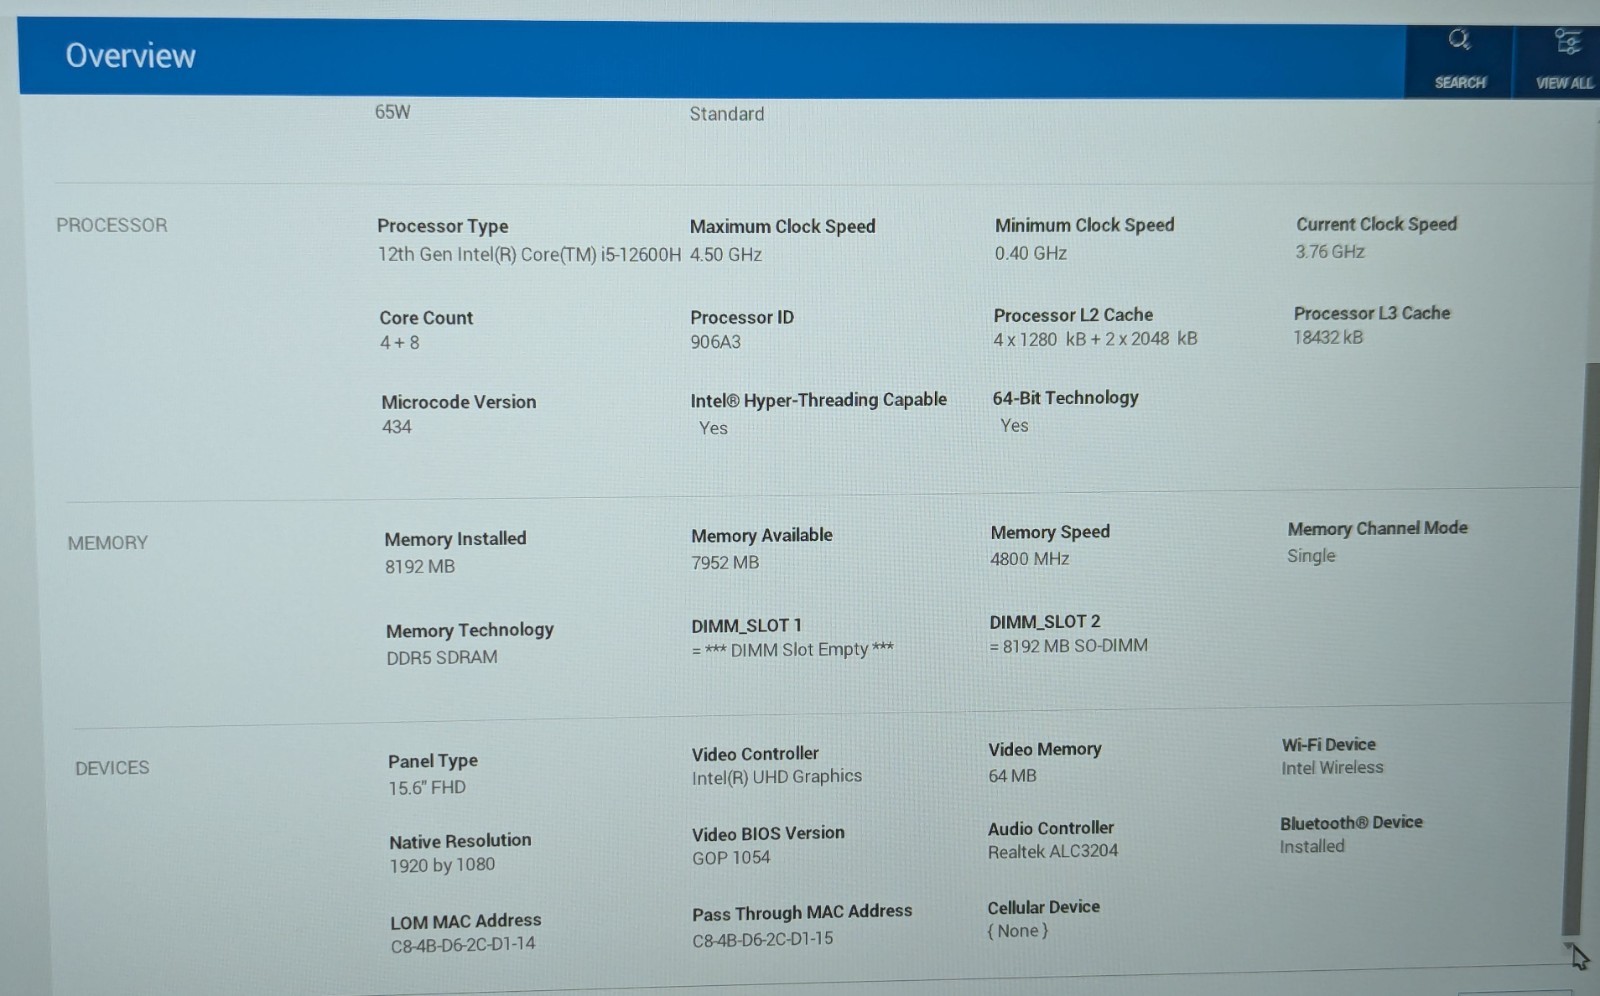
Task: Click Memory Available value 7952 MB
Action: 725,562
